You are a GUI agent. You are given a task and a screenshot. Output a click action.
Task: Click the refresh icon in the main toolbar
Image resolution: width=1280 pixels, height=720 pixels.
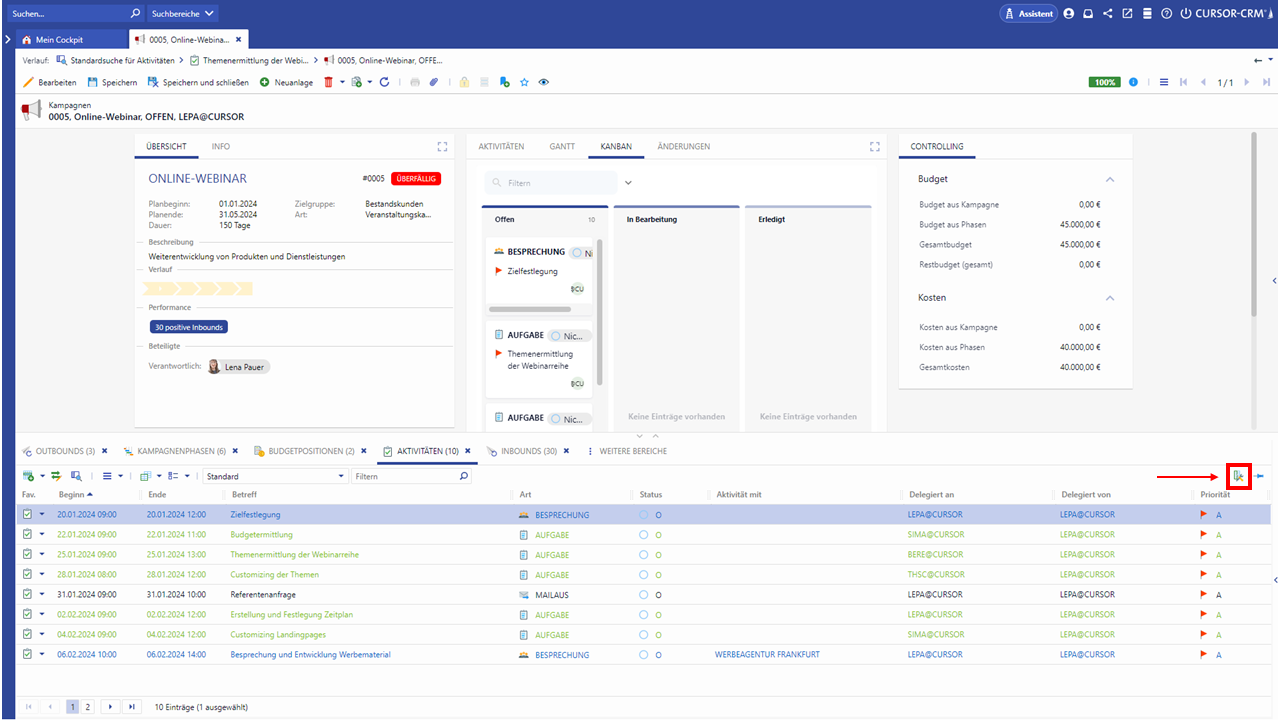click(x=384, y=82)
